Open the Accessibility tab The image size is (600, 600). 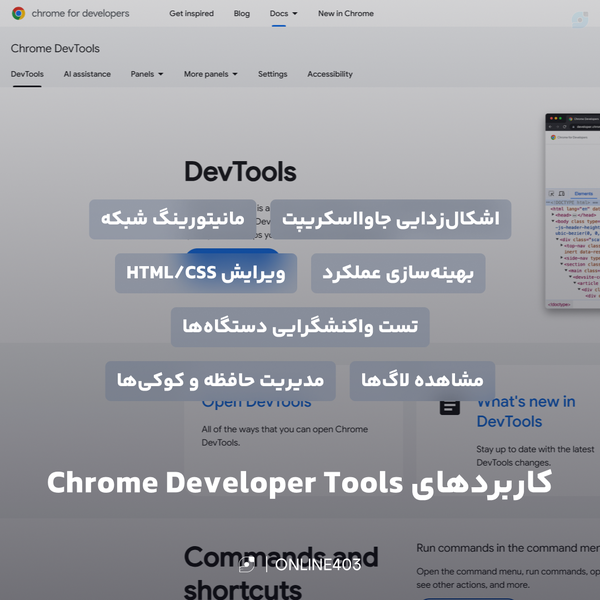pos(330,74)
